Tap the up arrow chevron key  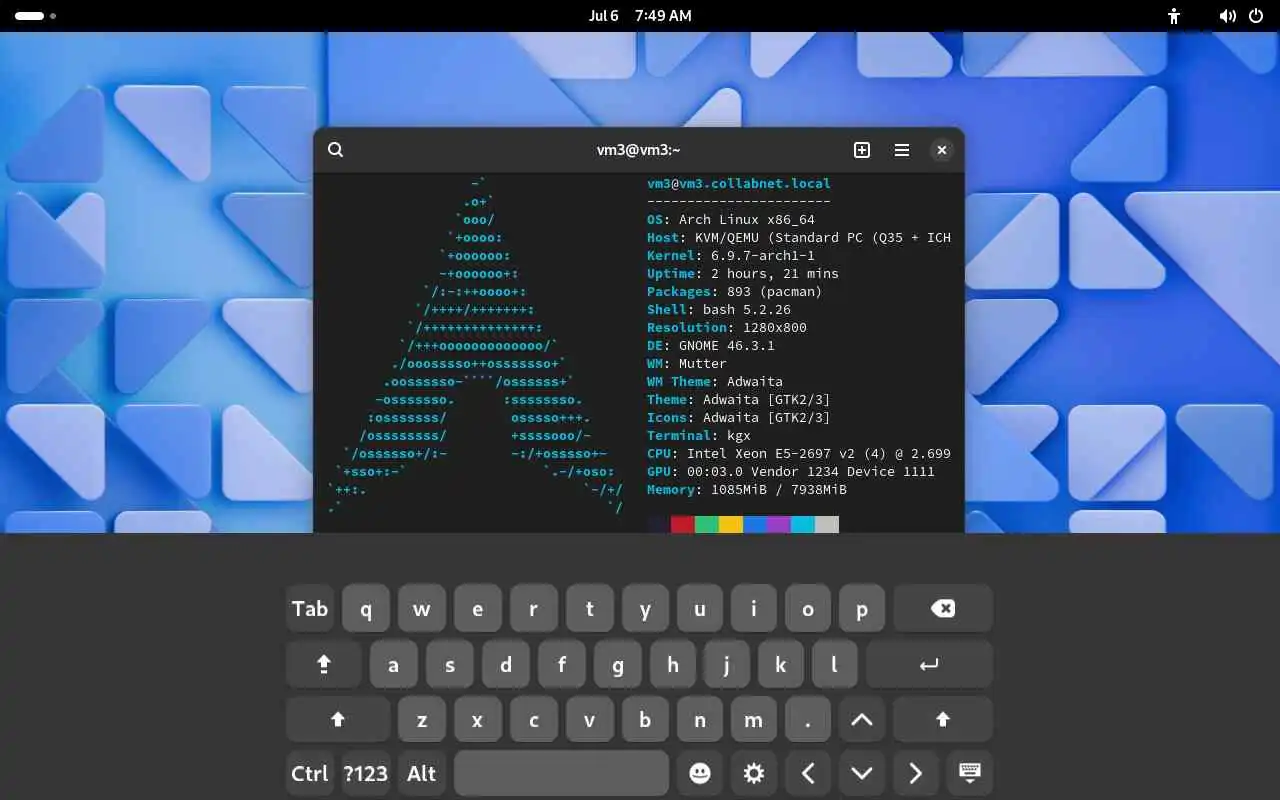tap(862, 719)
